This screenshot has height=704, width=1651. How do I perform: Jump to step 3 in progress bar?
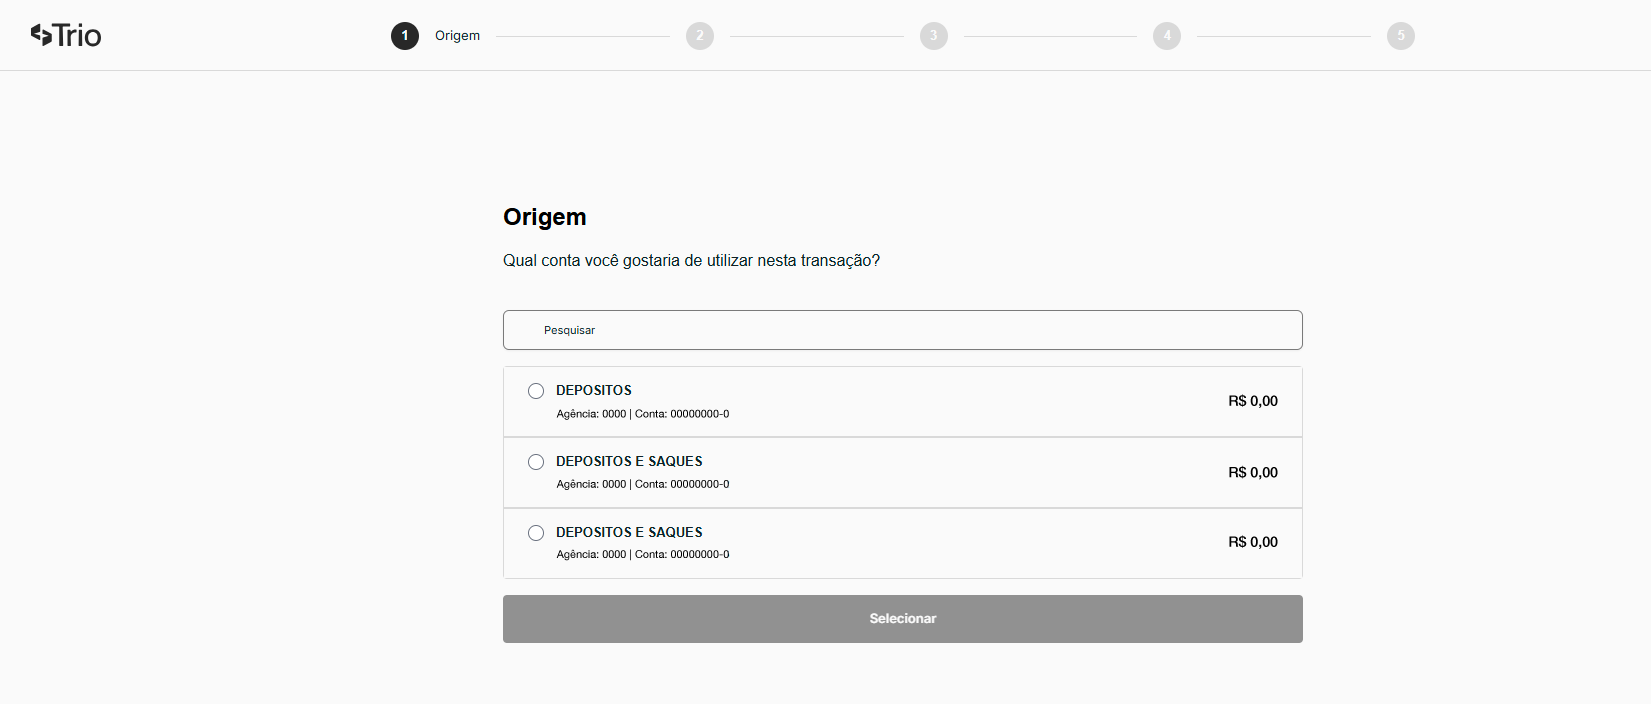(x=934, y=36)
